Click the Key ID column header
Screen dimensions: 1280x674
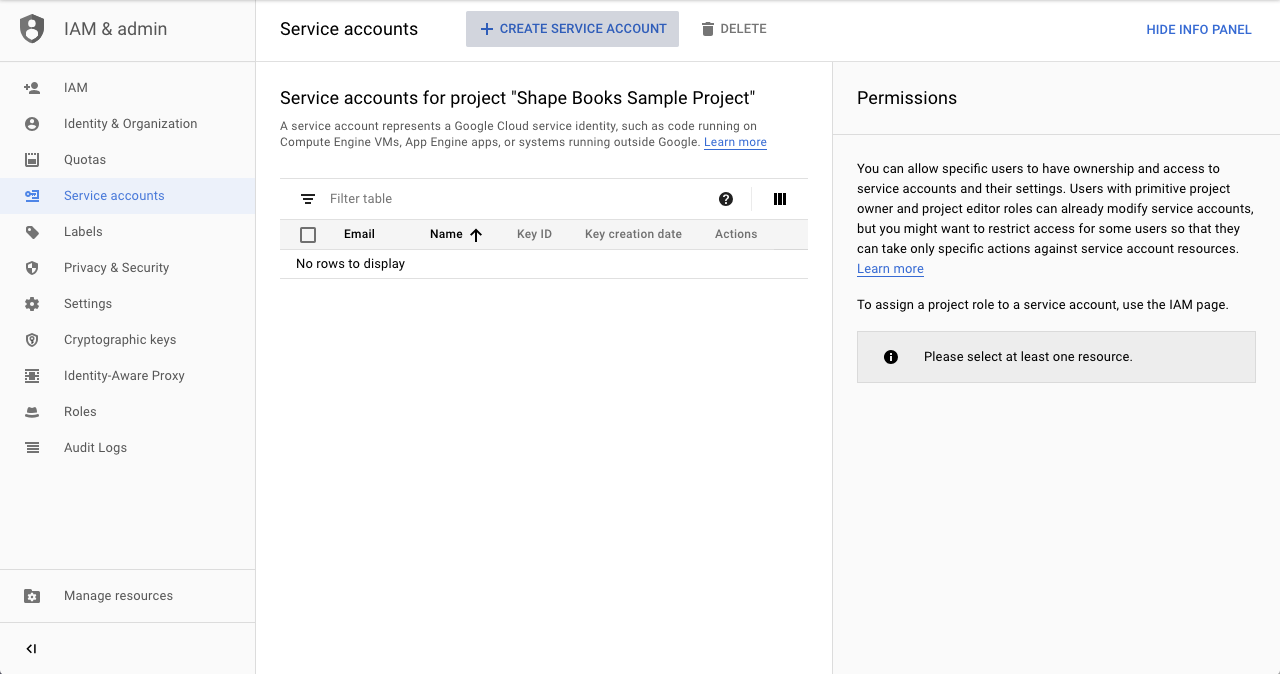[x=534, y=234]
